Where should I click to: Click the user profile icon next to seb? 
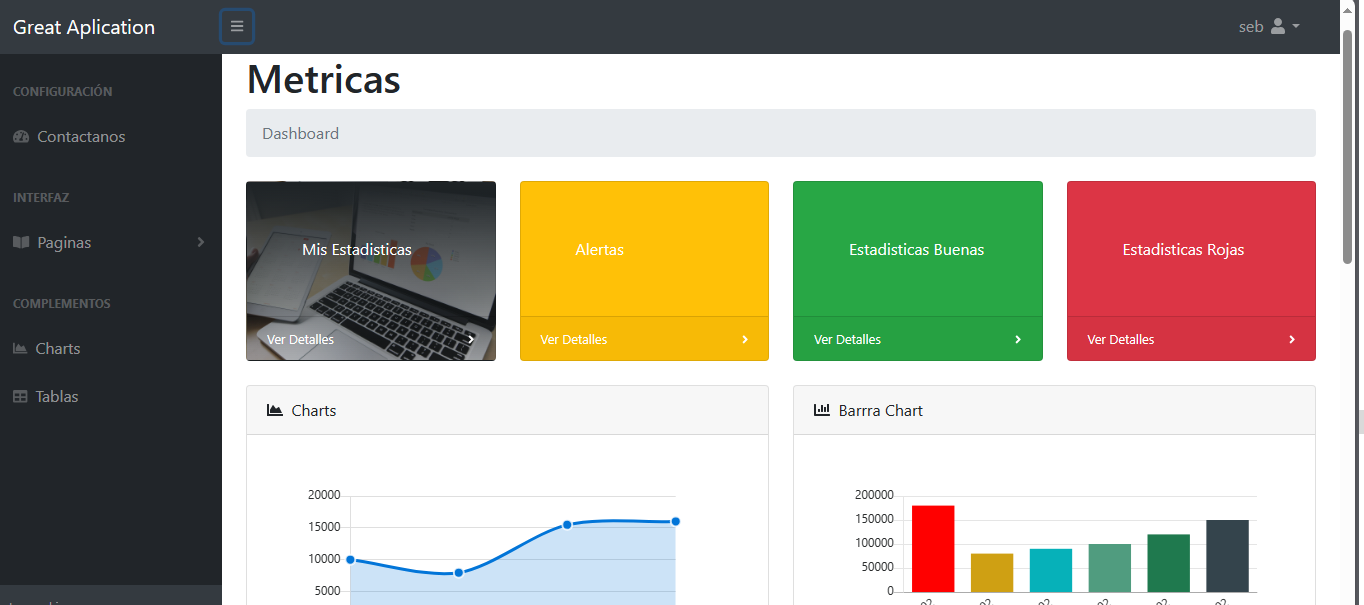1277,27
